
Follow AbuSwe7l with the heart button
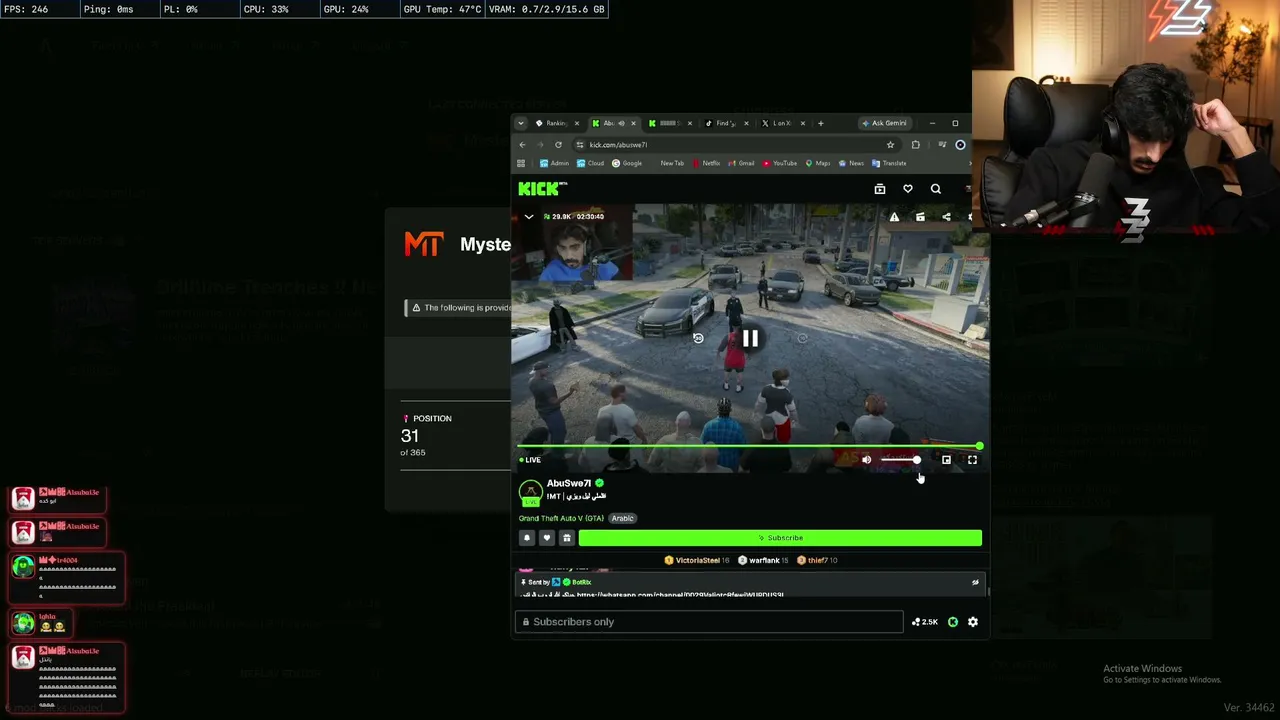[546, 538]
